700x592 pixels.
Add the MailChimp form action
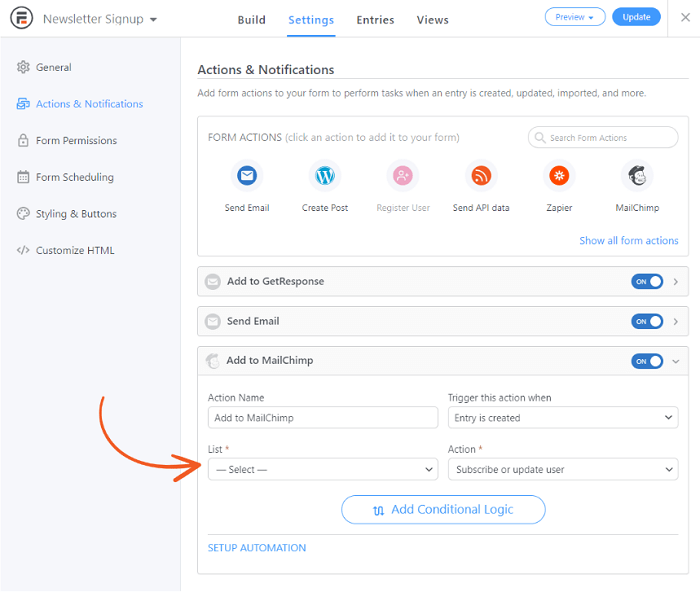pyautogui.click(x=637, y=175)
